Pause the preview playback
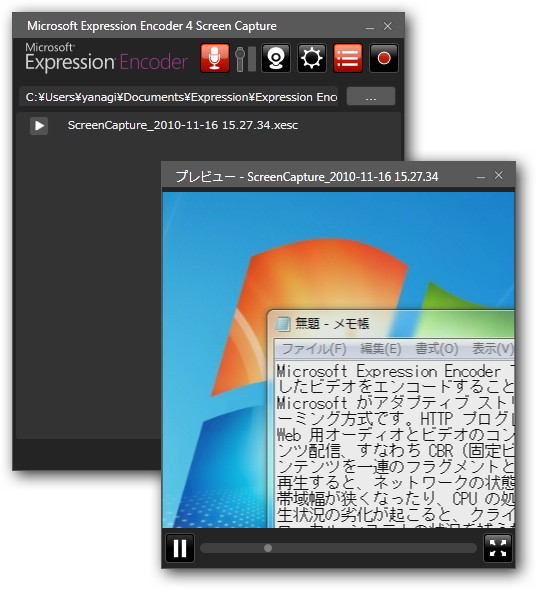 pyautogui.click(x=180, y=548)
